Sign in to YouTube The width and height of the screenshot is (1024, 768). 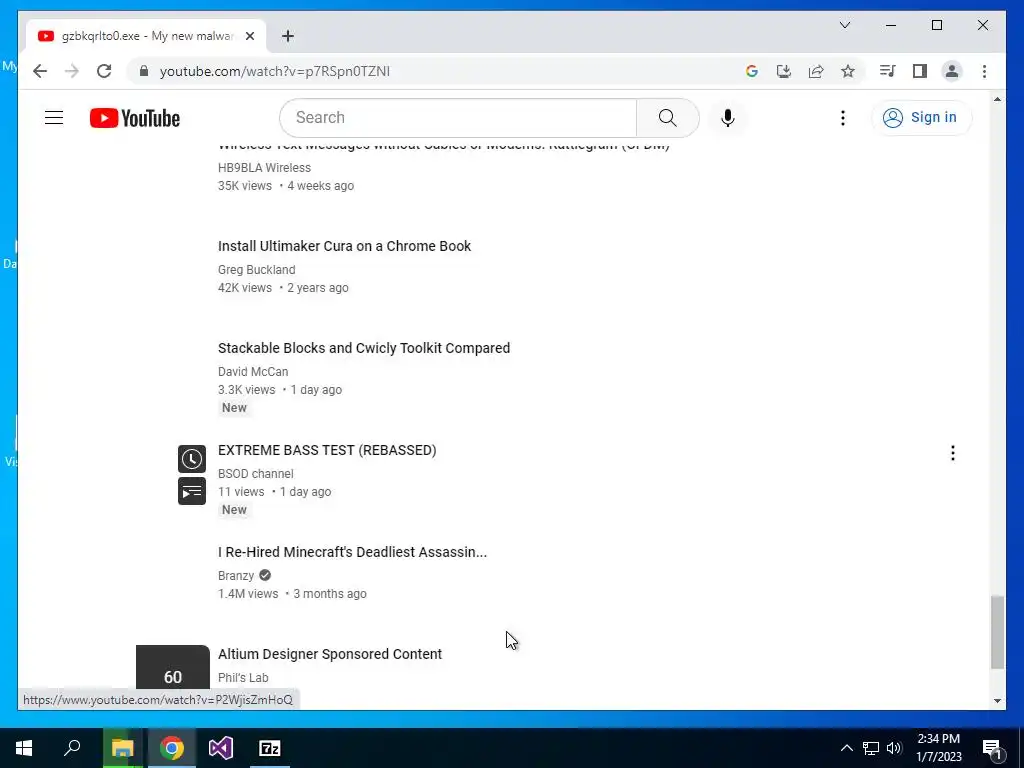[921, 118]
